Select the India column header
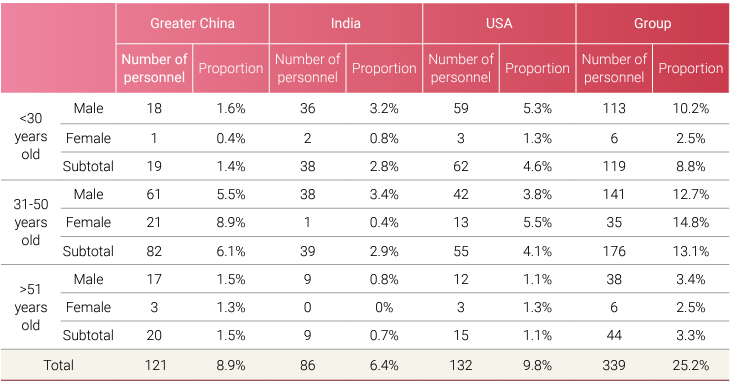731x381 pixels. (345, 23)
